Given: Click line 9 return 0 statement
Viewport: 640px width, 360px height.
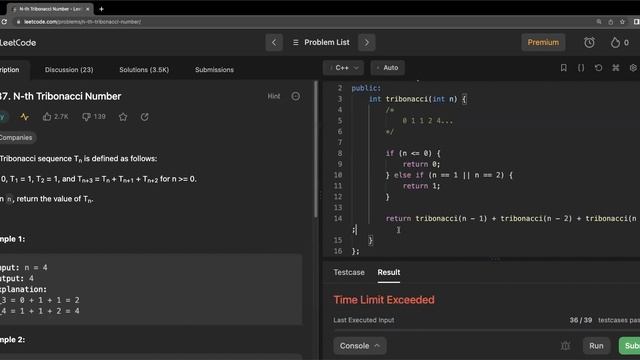Looking at the screenshot, I should pos(421,164).
